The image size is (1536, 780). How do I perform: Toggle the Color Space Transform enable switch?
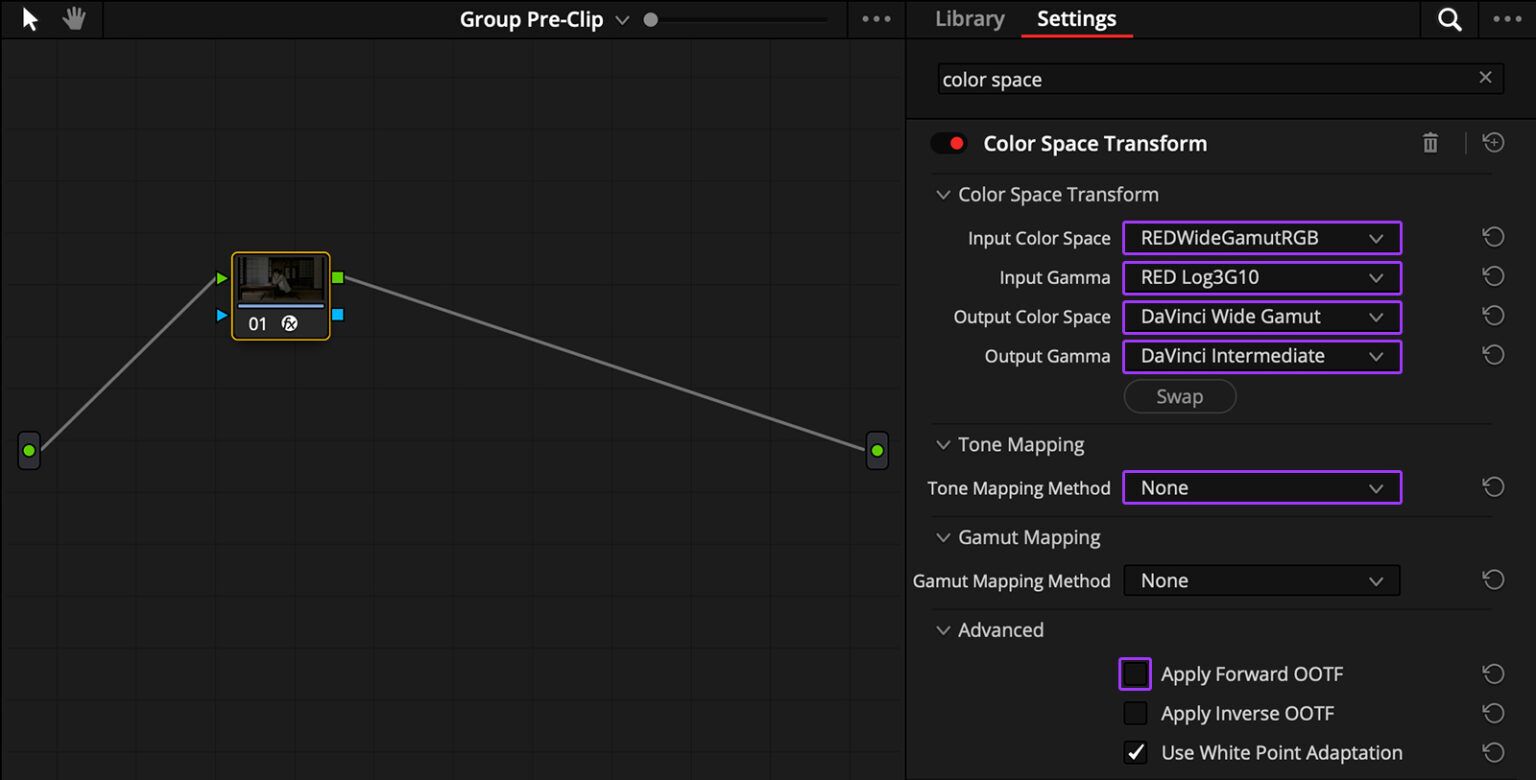point(948,143)
